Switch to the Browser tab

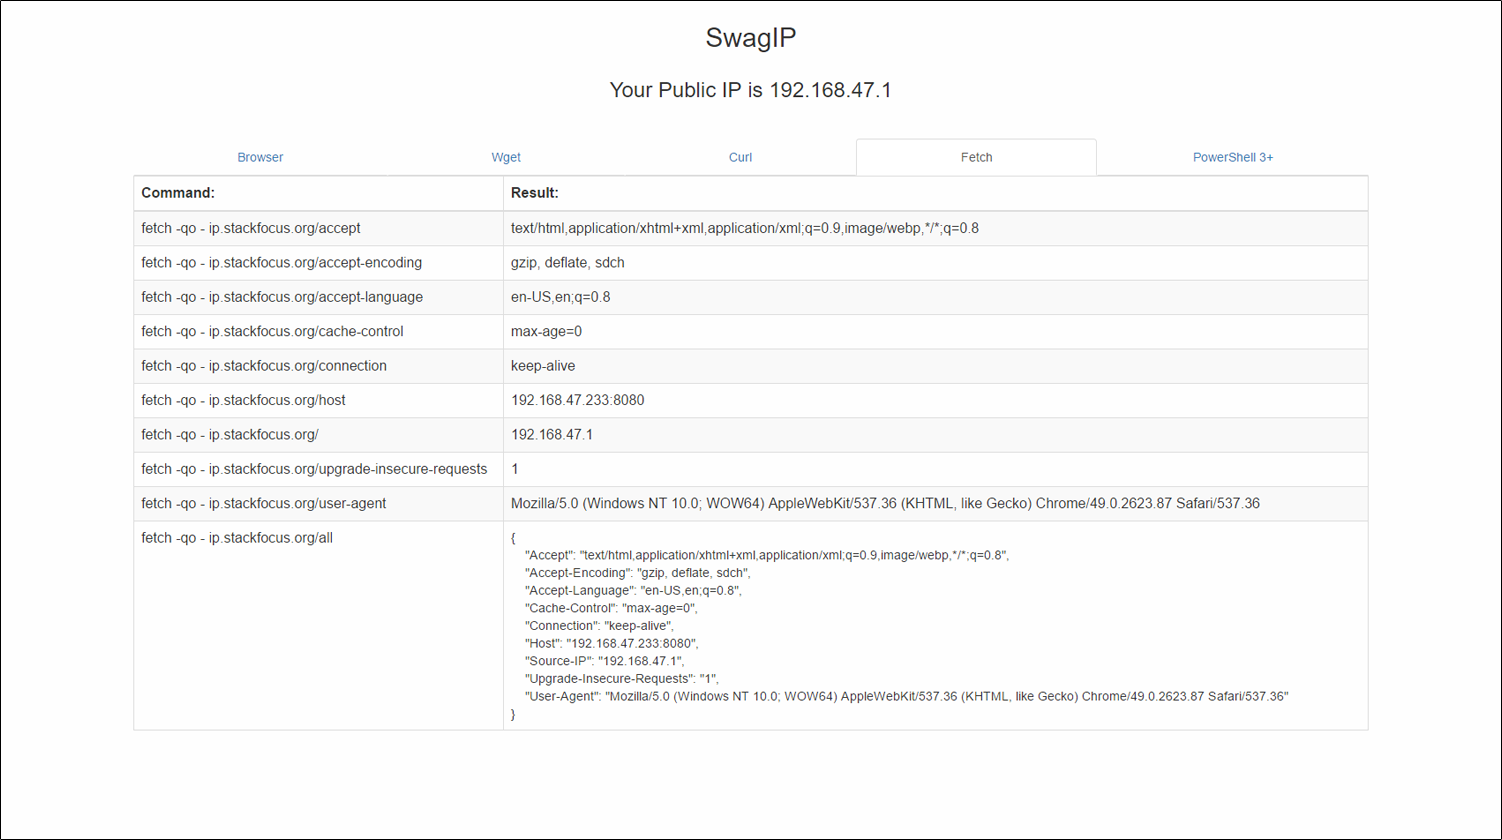[x=260, y=158]
